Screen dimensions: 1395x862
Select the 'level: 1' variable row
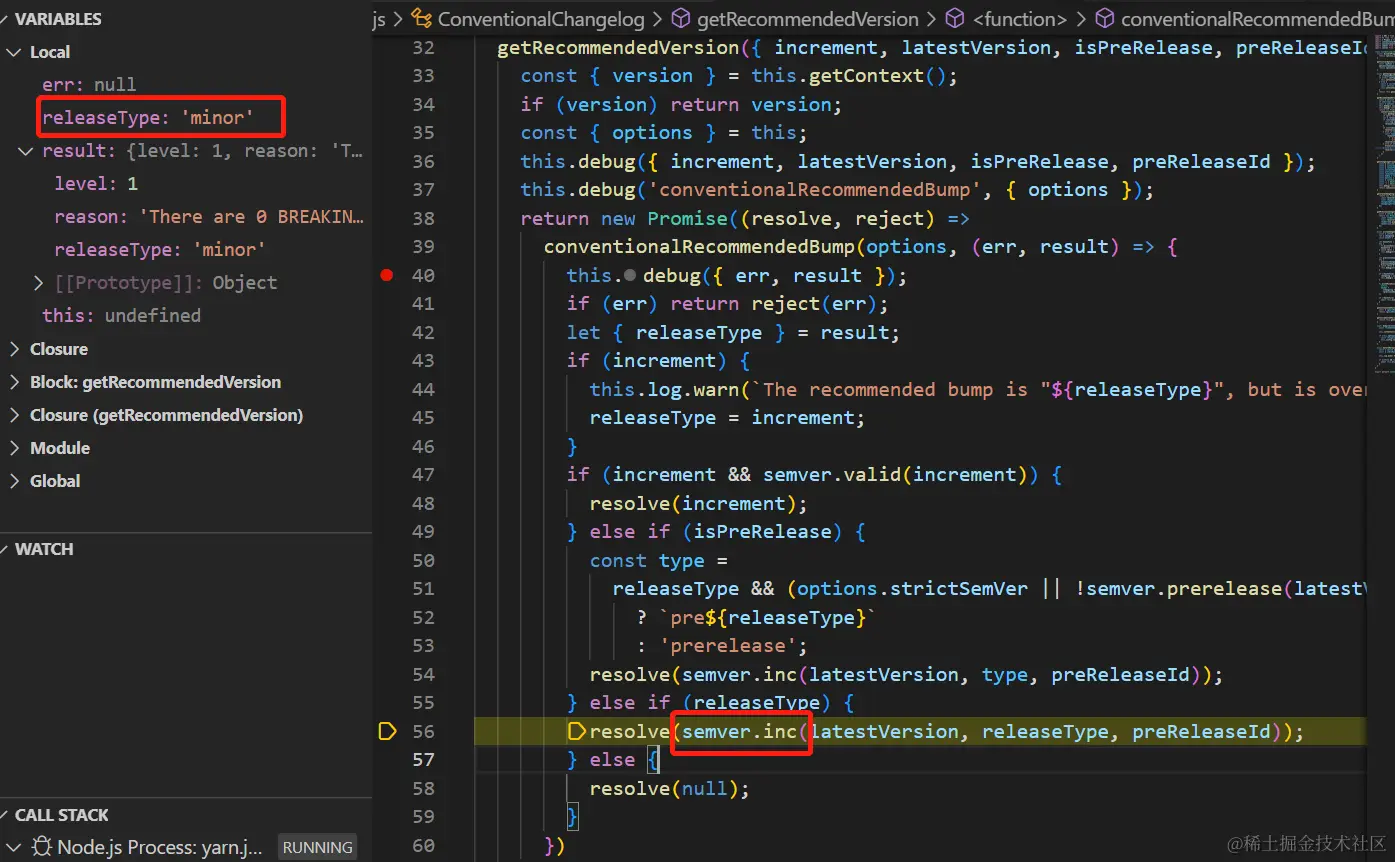click(186, 184)
